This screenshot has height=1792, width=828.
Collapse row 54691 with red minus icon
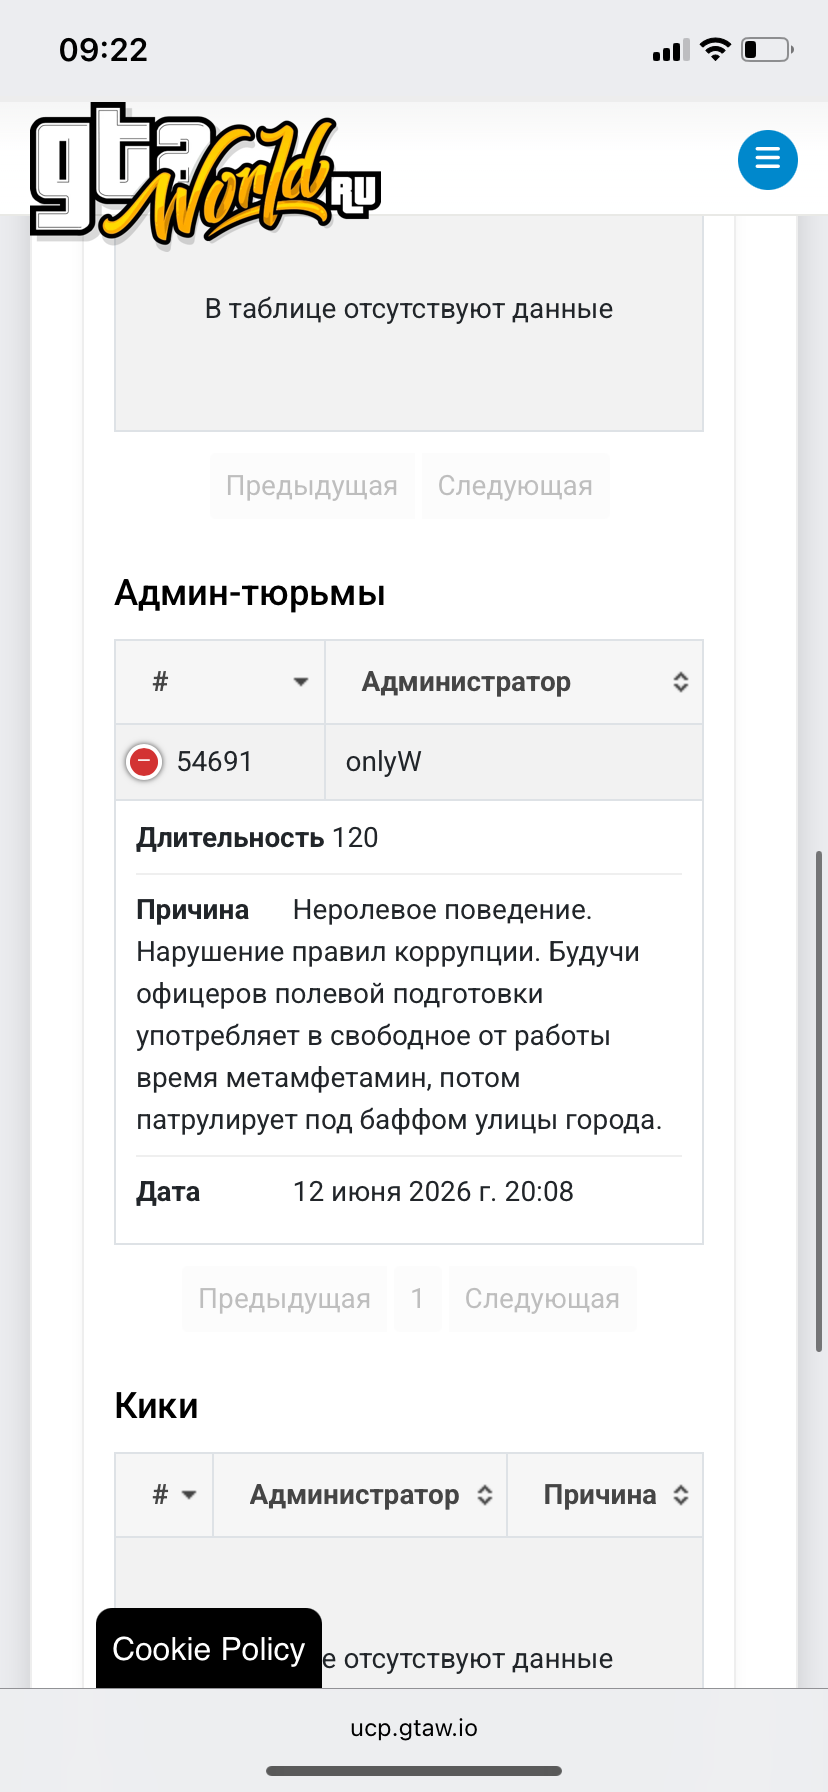(x=144, y=762)
